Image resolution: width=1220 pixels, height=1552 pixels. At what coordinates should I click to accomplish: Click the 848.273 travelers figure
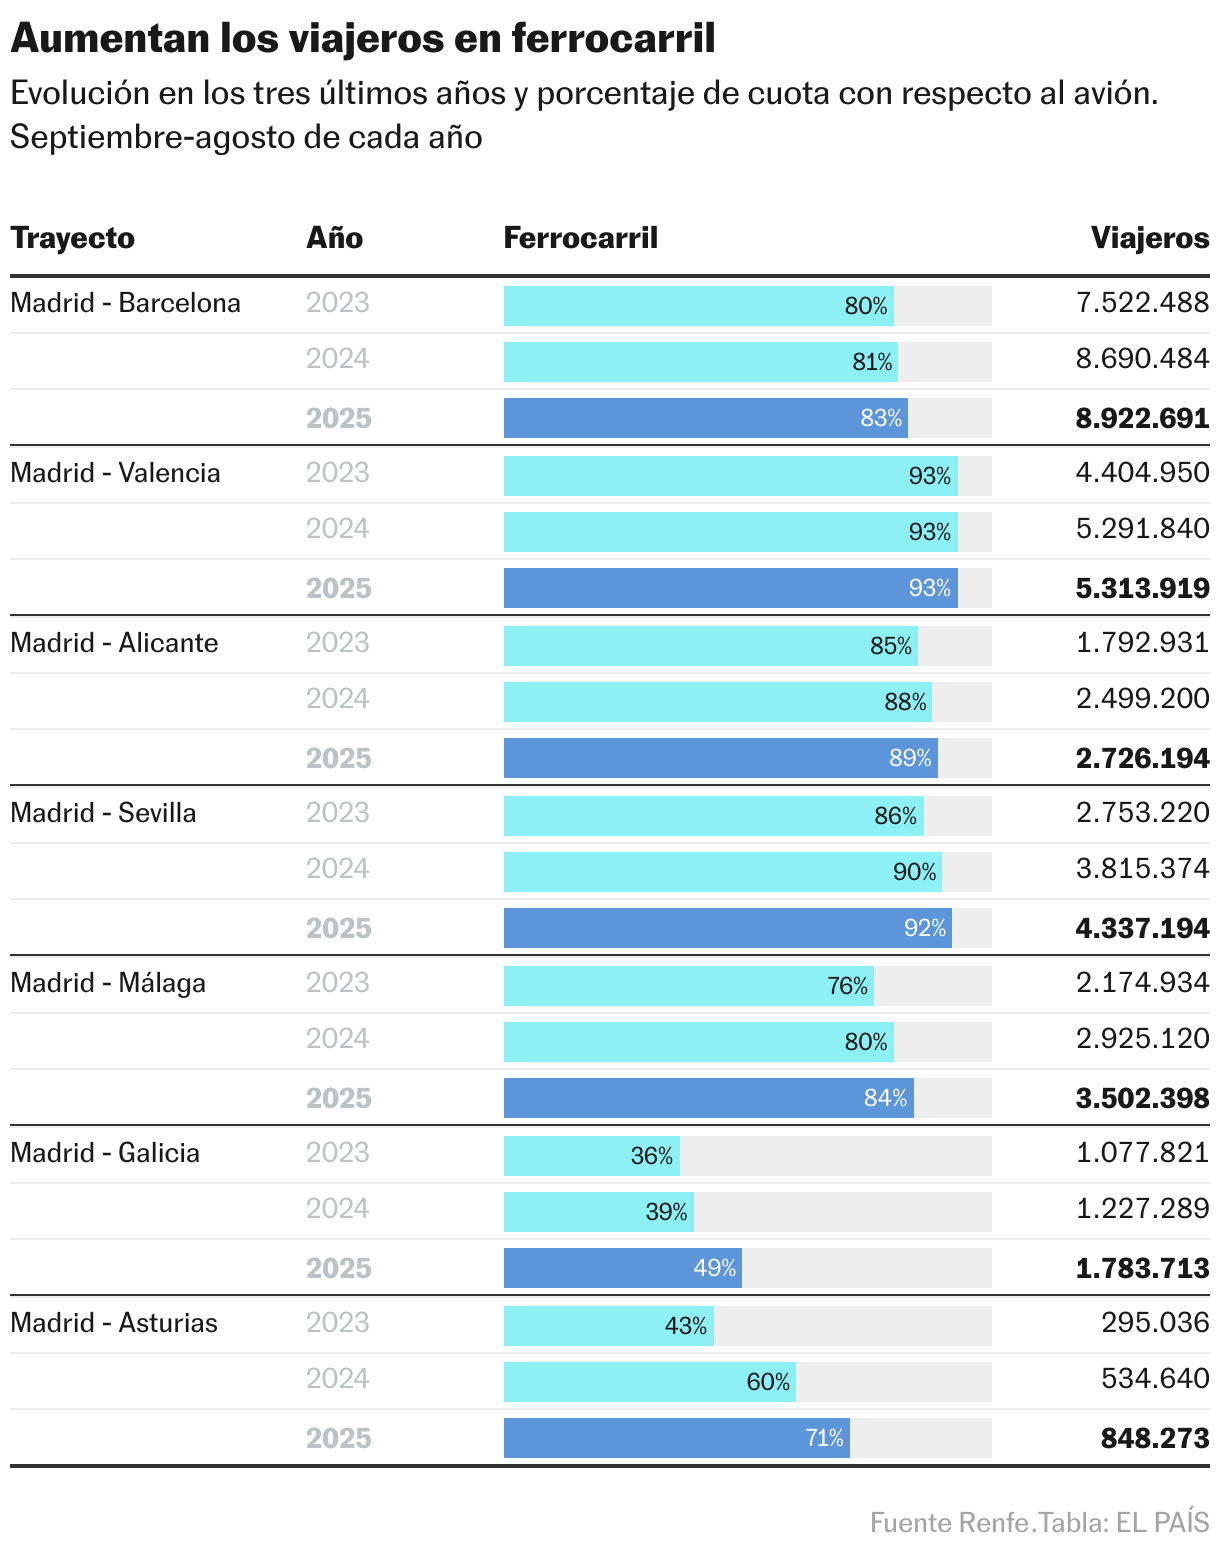1154,1438
